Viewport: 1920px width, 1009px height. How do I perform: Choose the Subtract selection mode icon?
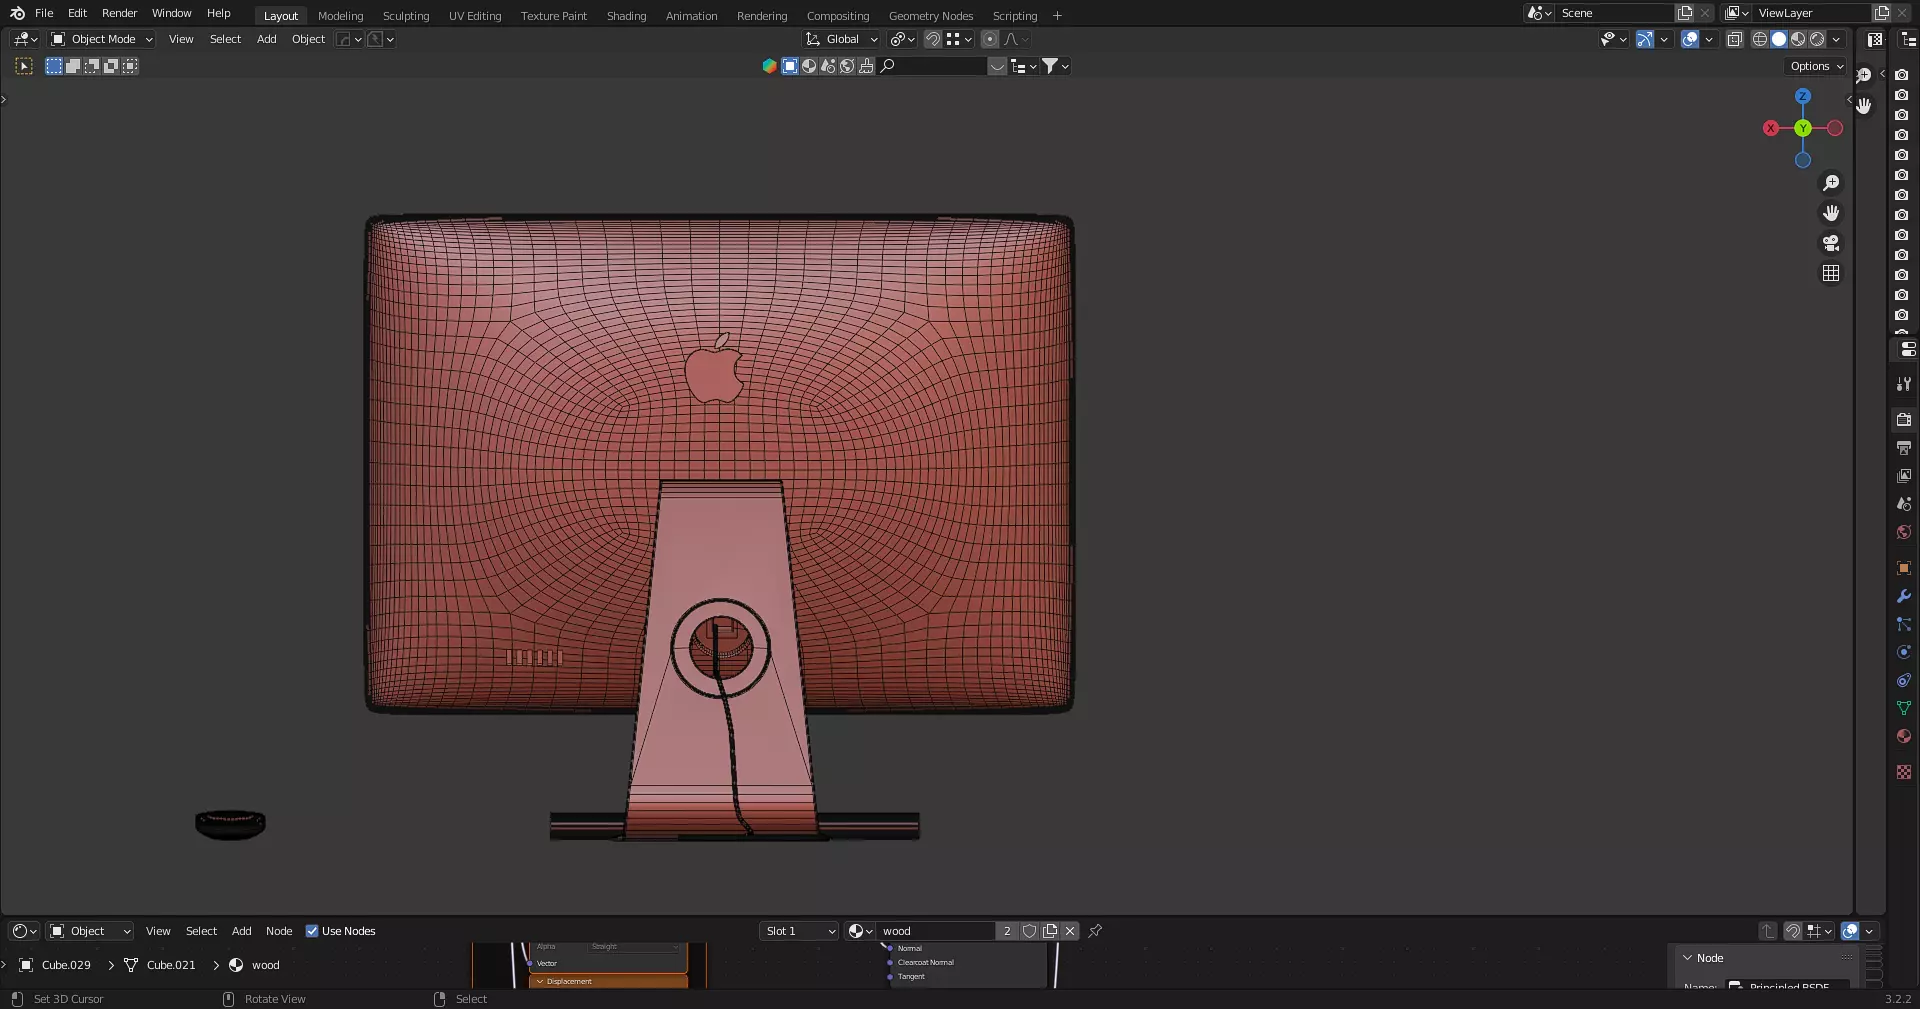click(x=92, y=66)
